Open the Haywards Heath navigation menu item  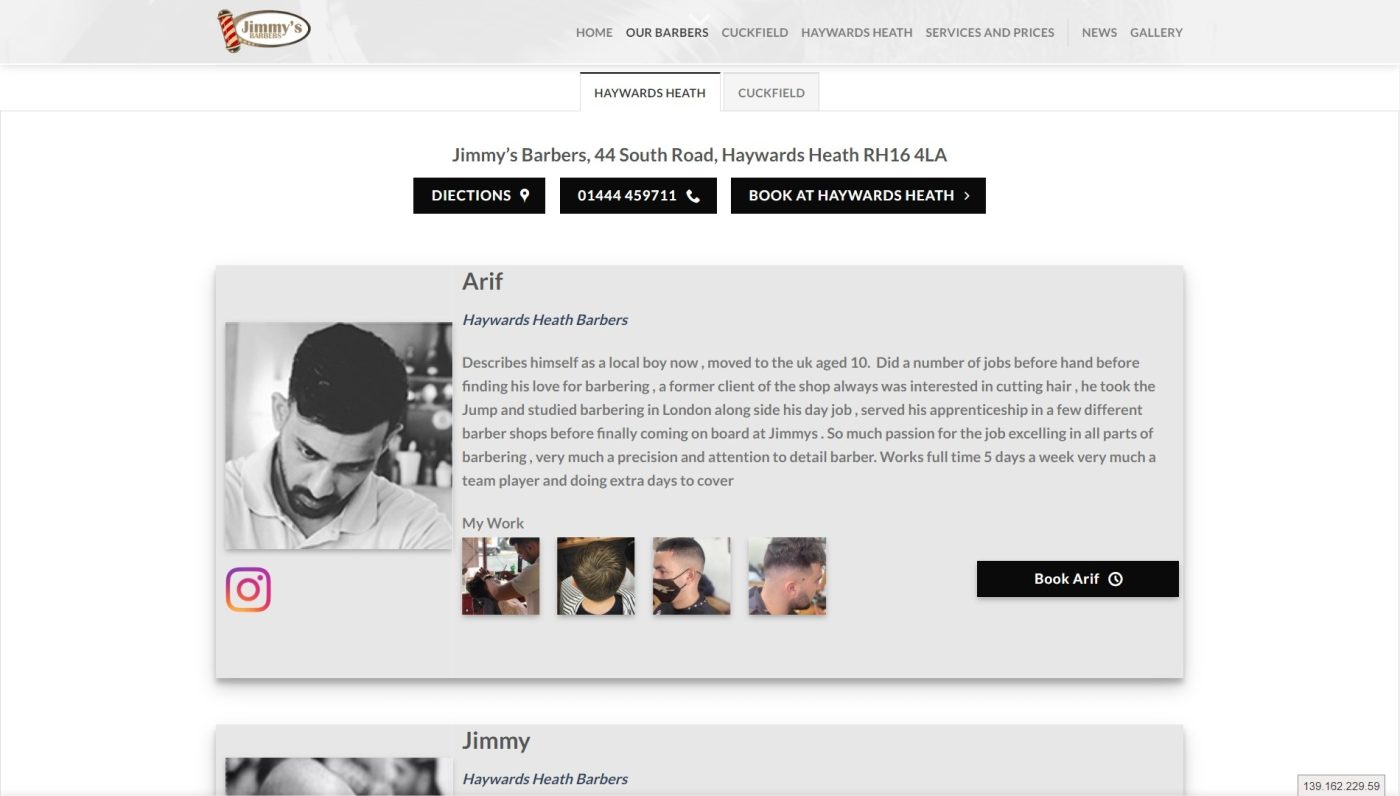pos(857,32)
